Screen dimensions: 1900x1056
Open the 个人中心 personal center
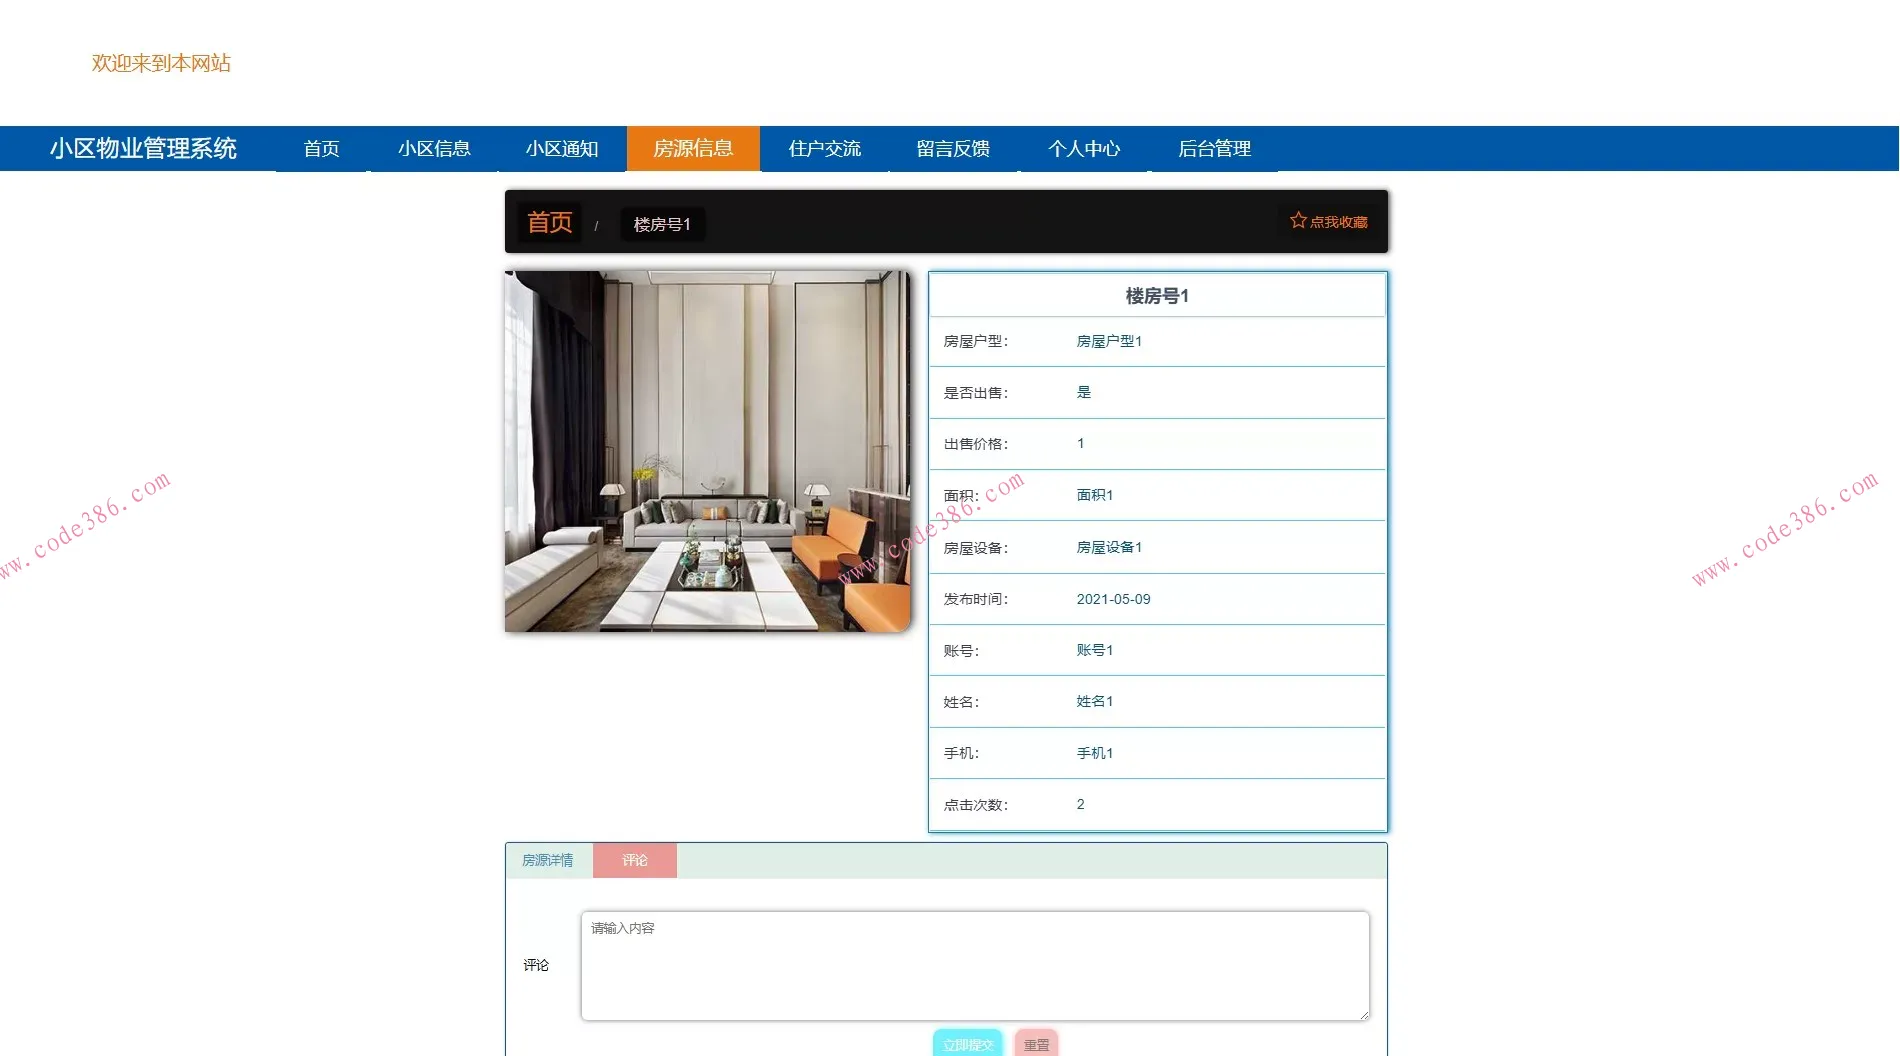[x=1085, y=148]
